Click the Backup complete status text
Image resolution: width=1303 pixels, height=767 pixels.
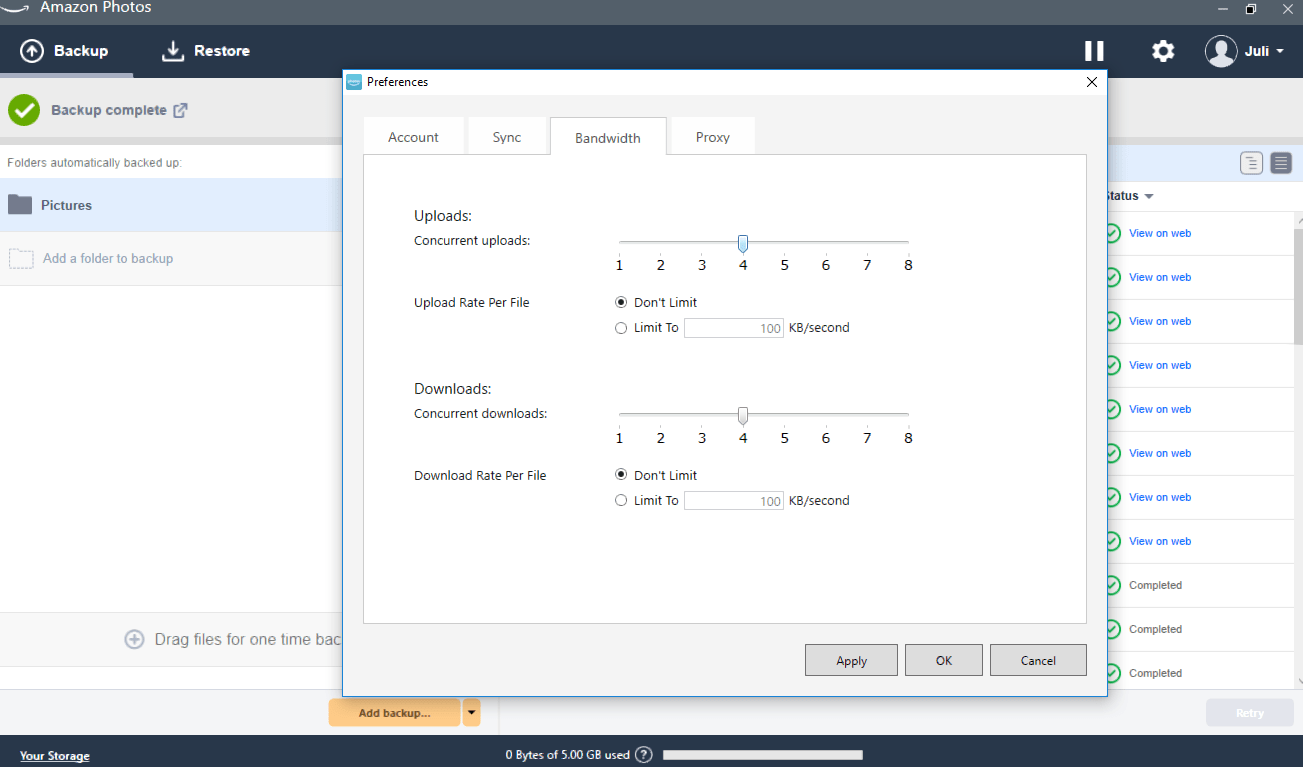tap(109, 110)
